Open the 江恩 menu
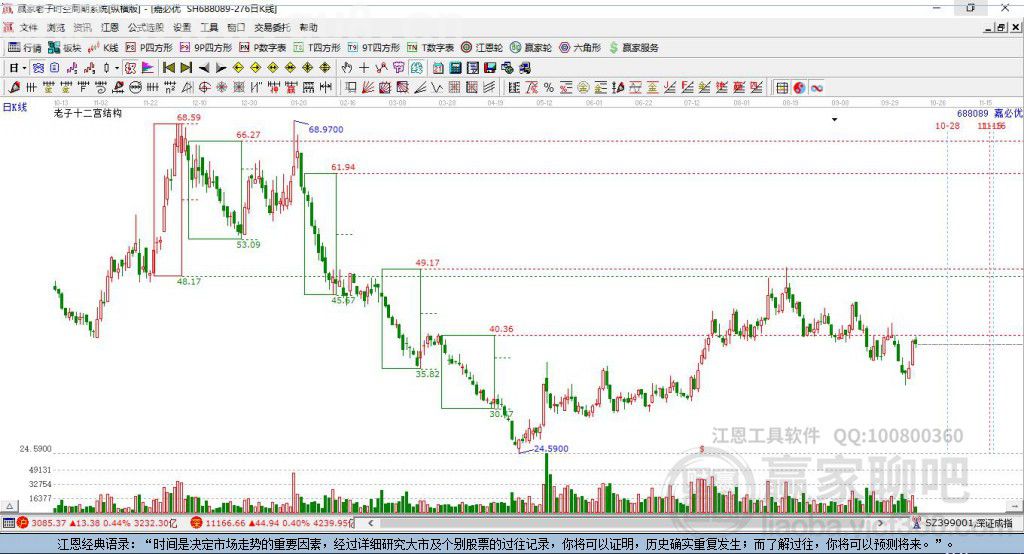This screenshot has width=1024, height=554. 110,27
